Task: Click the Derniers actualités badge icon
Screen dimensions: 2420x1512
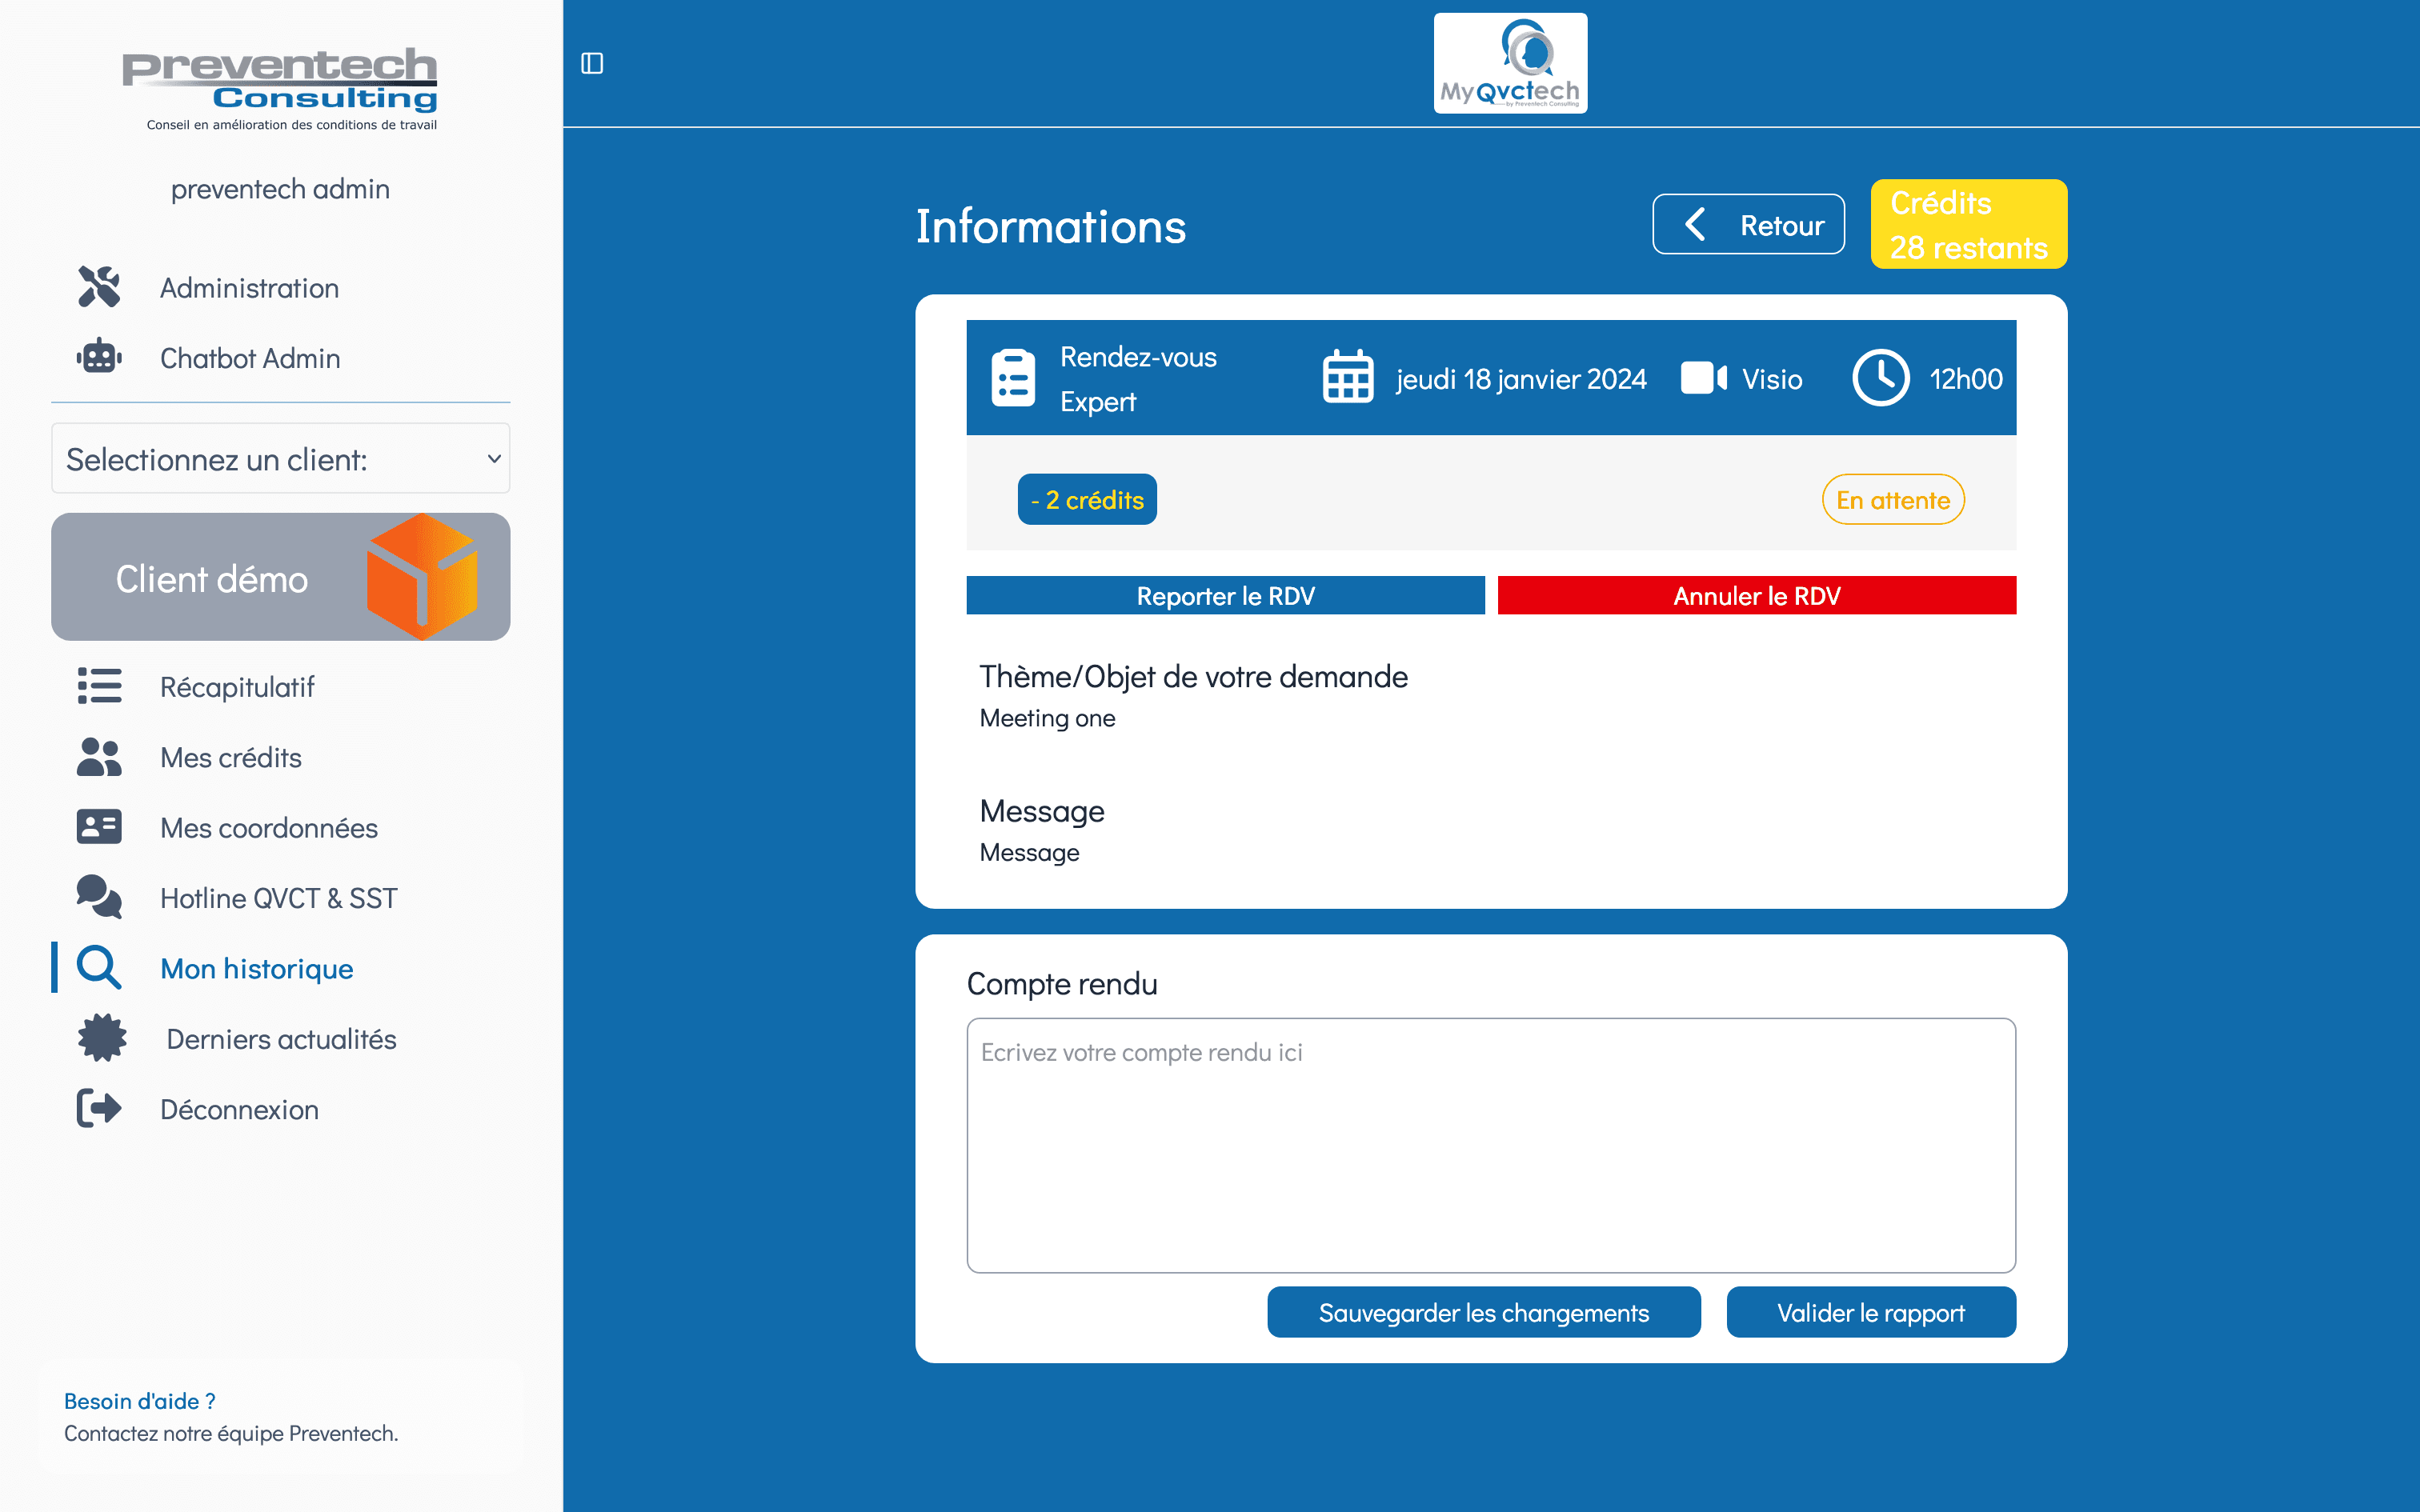Action: 102,1038
